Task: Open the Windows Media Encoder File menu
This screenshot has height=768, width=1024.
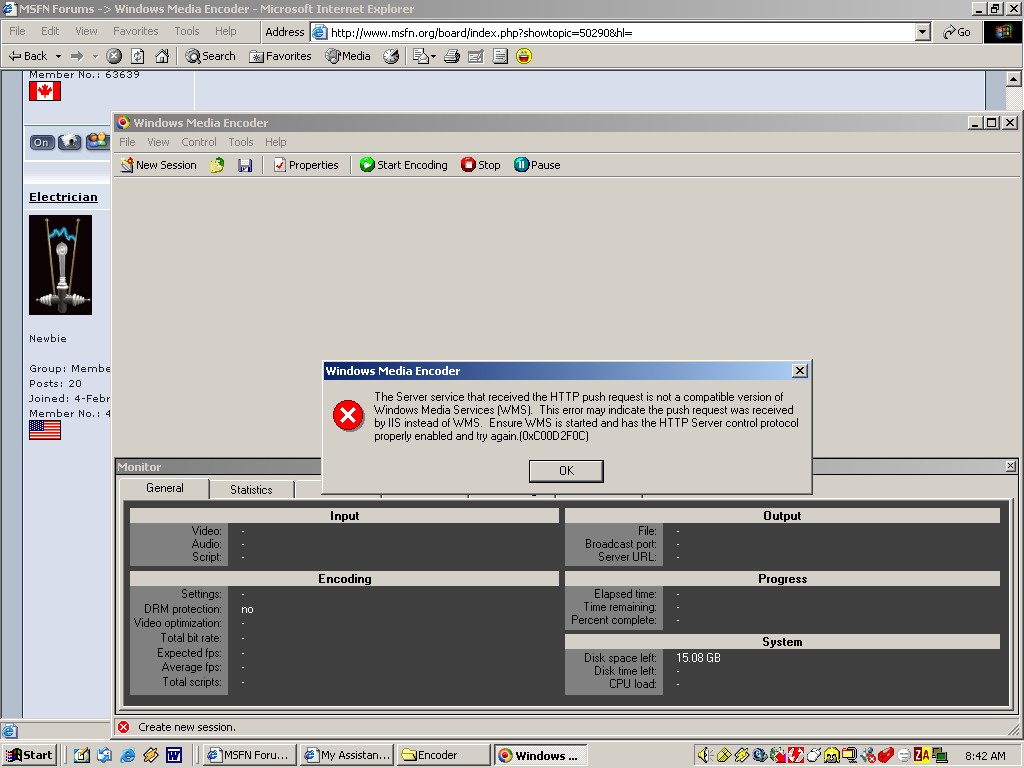Action: pos(127,142)
